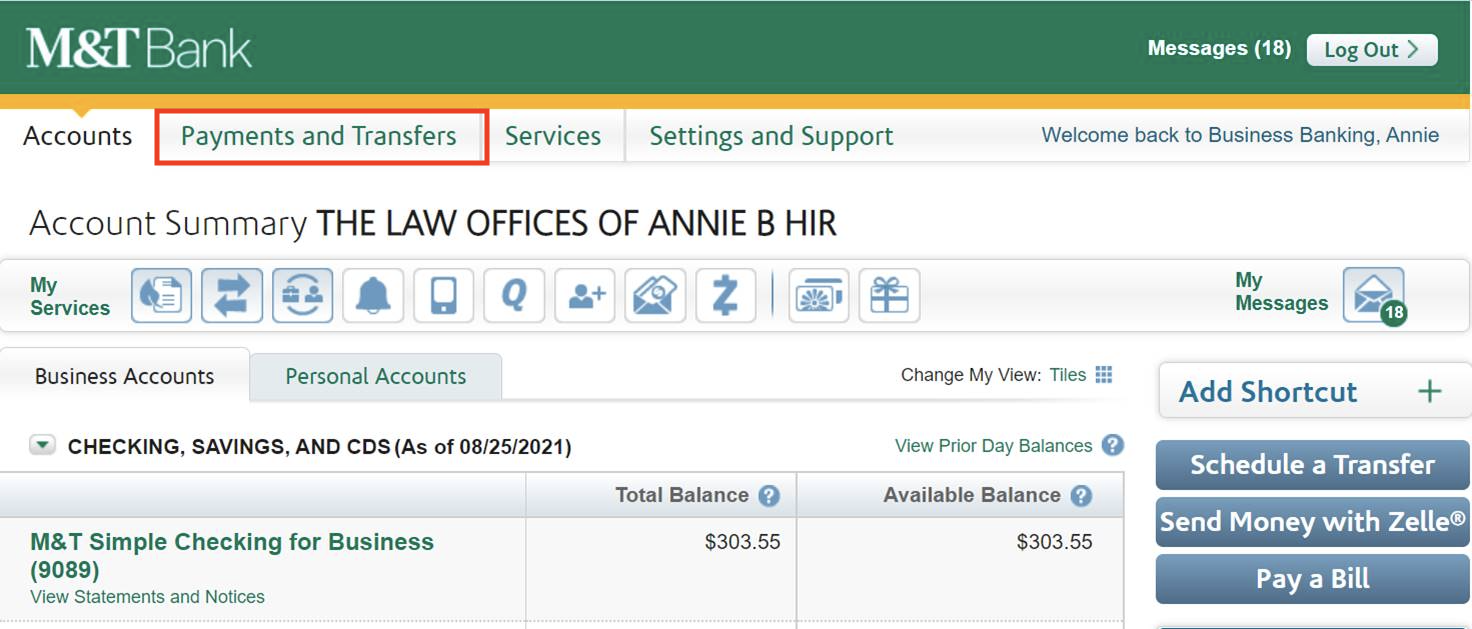Click the mobile banking phone icon

443,295
